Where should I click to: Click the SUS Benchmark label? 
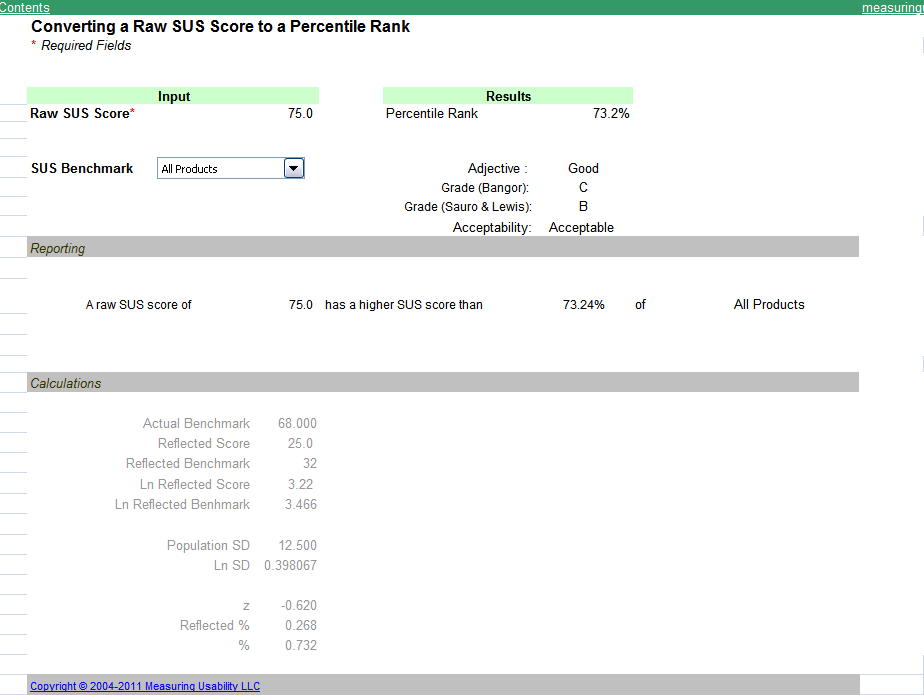pyautogui.click(x=82, y=169)
